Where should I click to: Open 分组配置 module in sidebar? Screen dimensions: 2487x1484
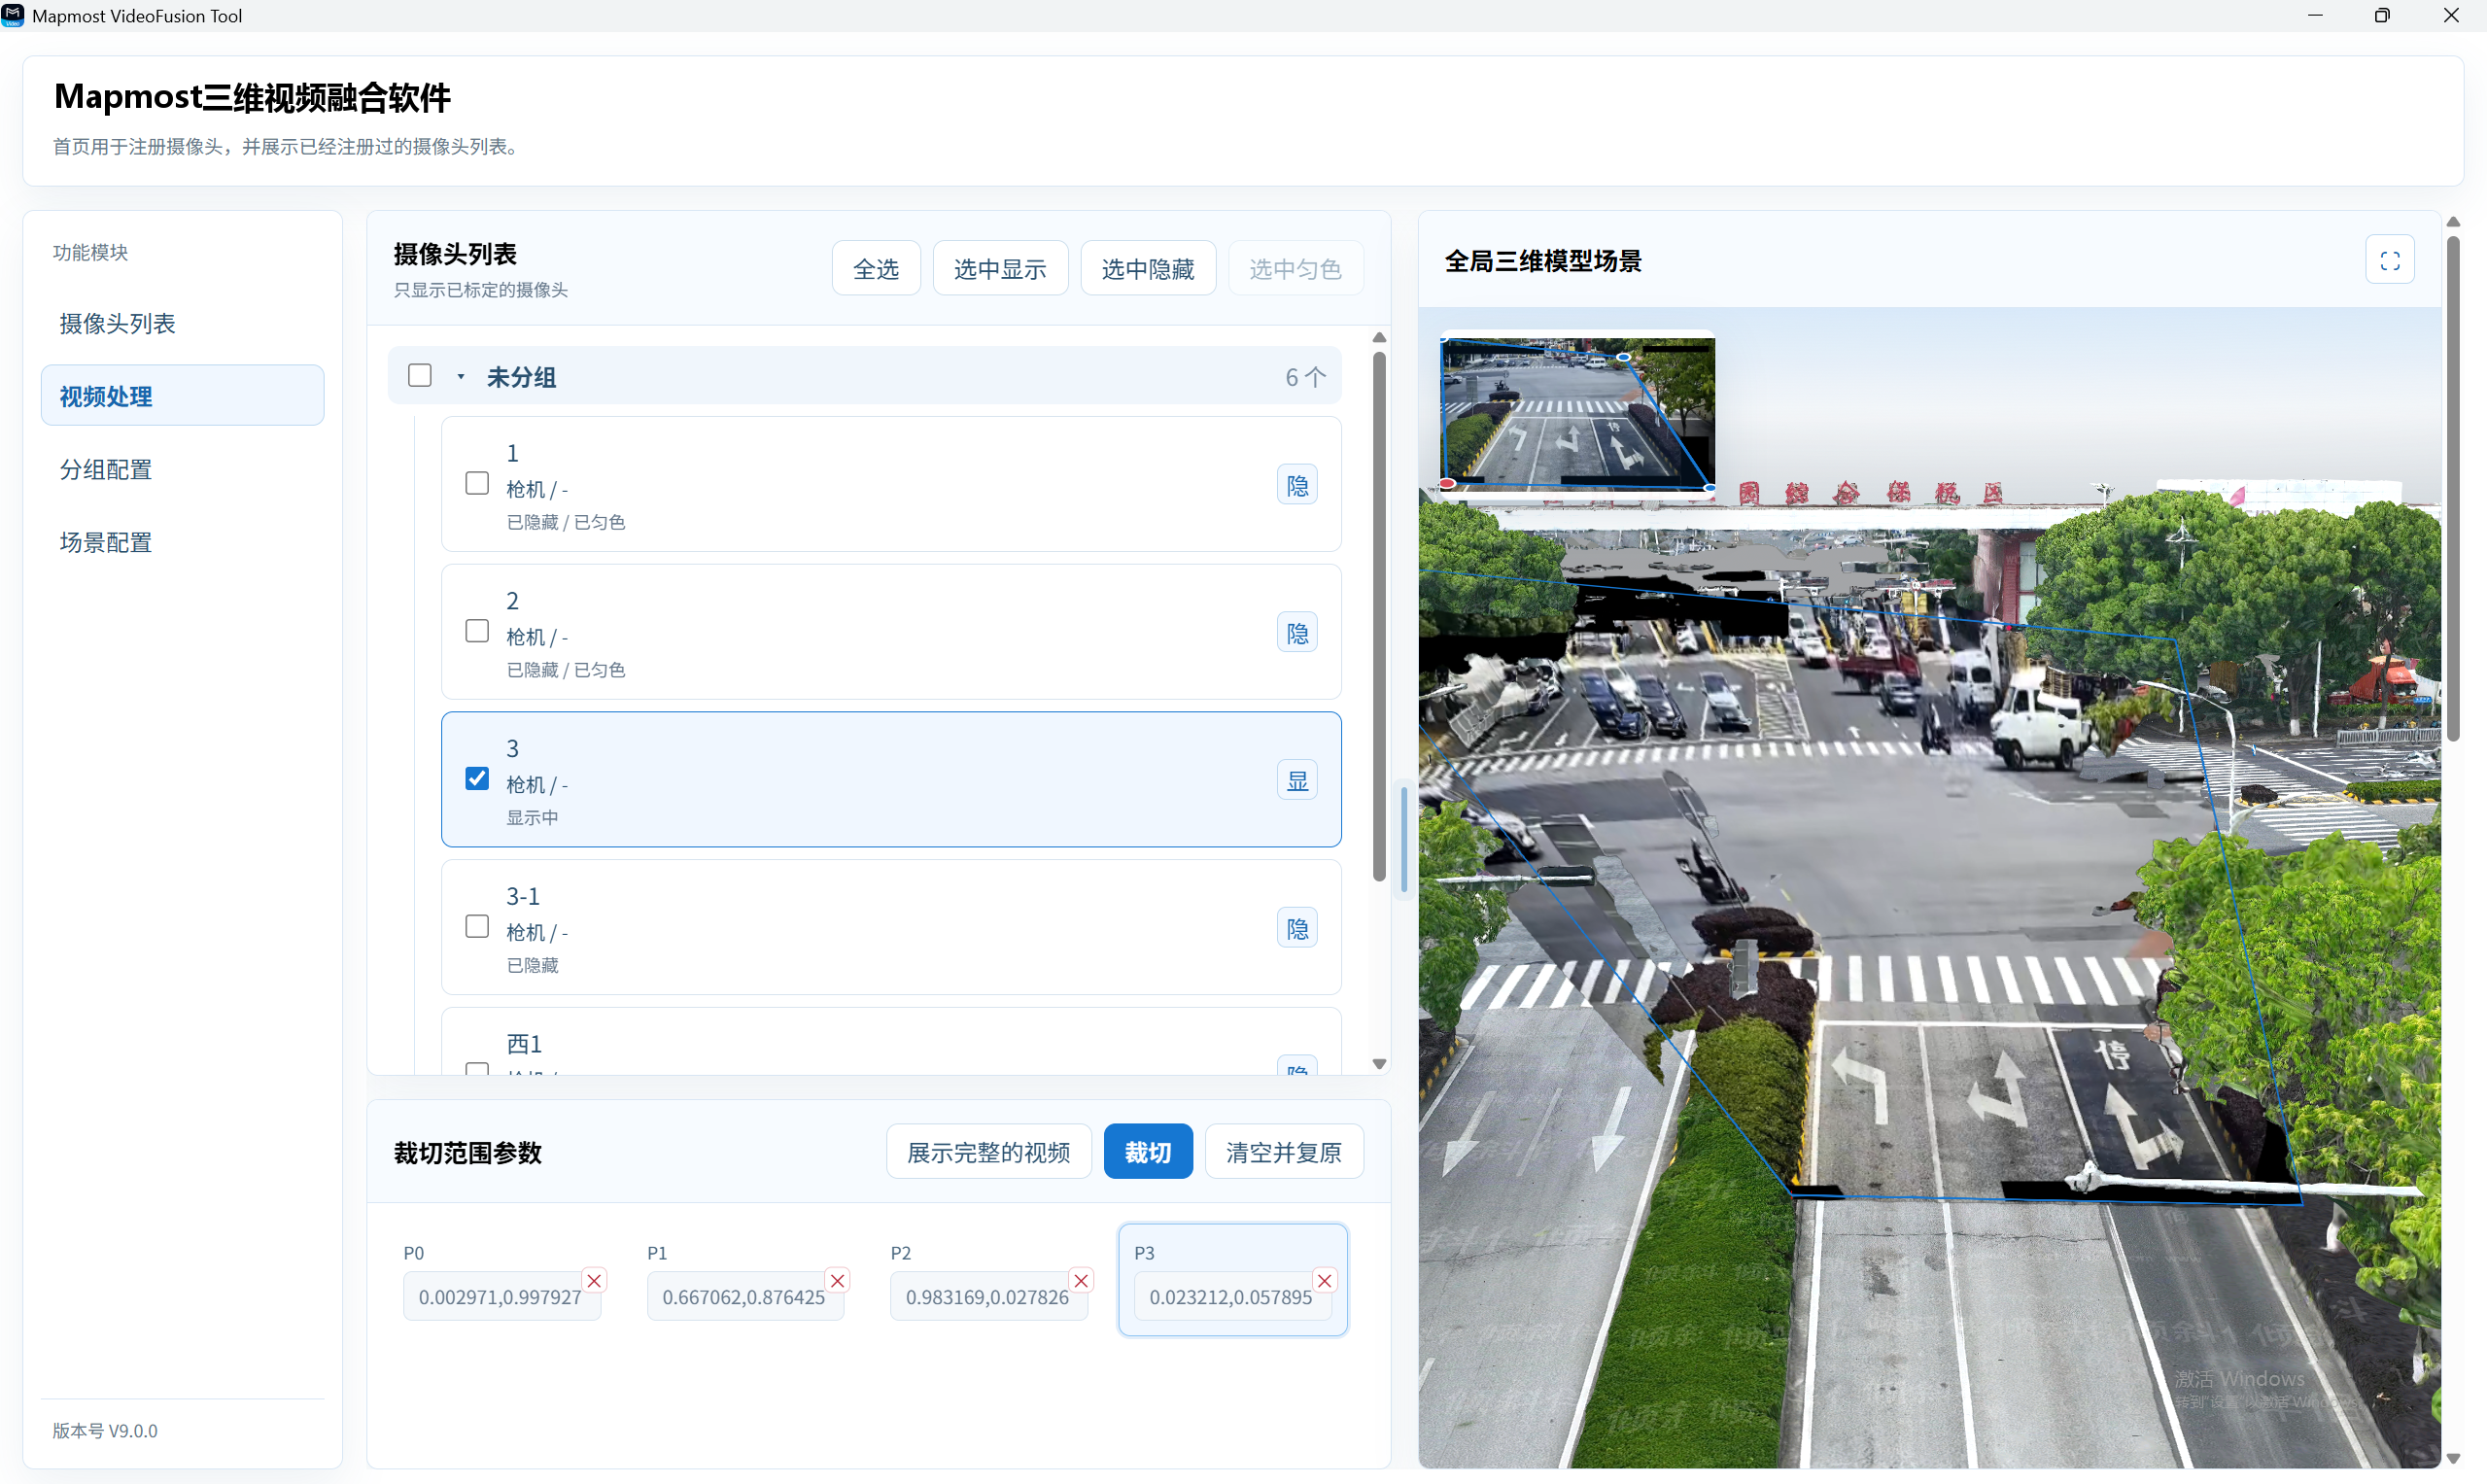point(182,469)
